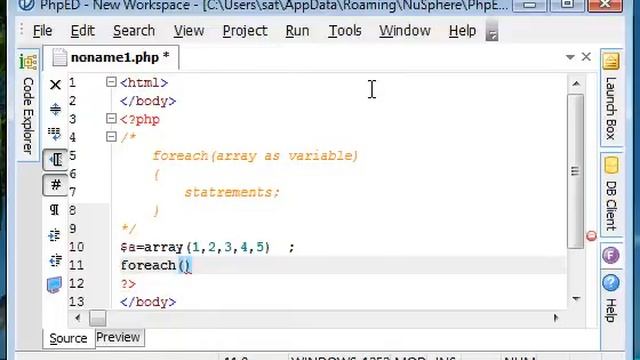
Task: Click the '</body>' tag on line 13
Action: [148, 302]
